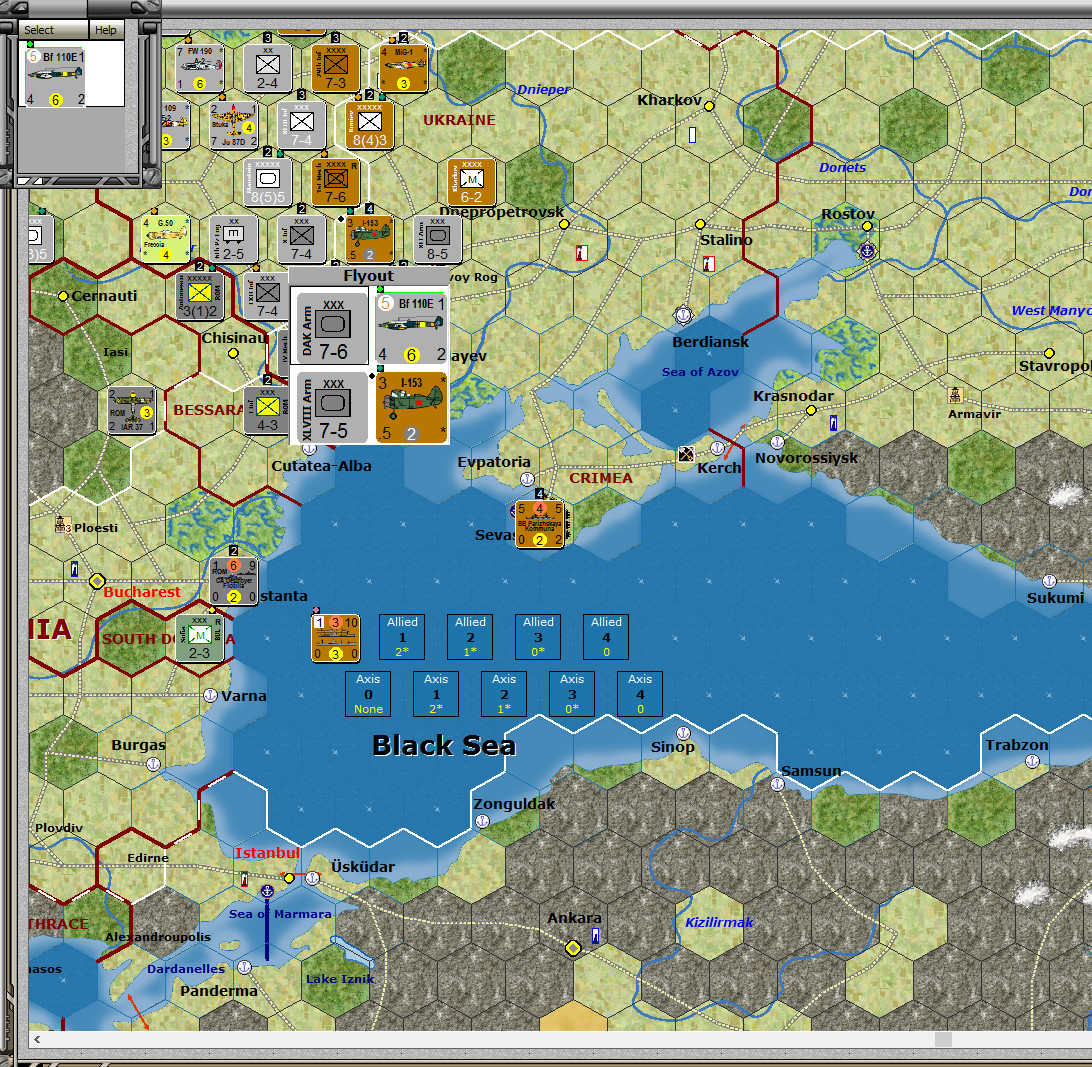Select the yellow G.50 Italian air counter
1092x1067 pixels.
165,239
